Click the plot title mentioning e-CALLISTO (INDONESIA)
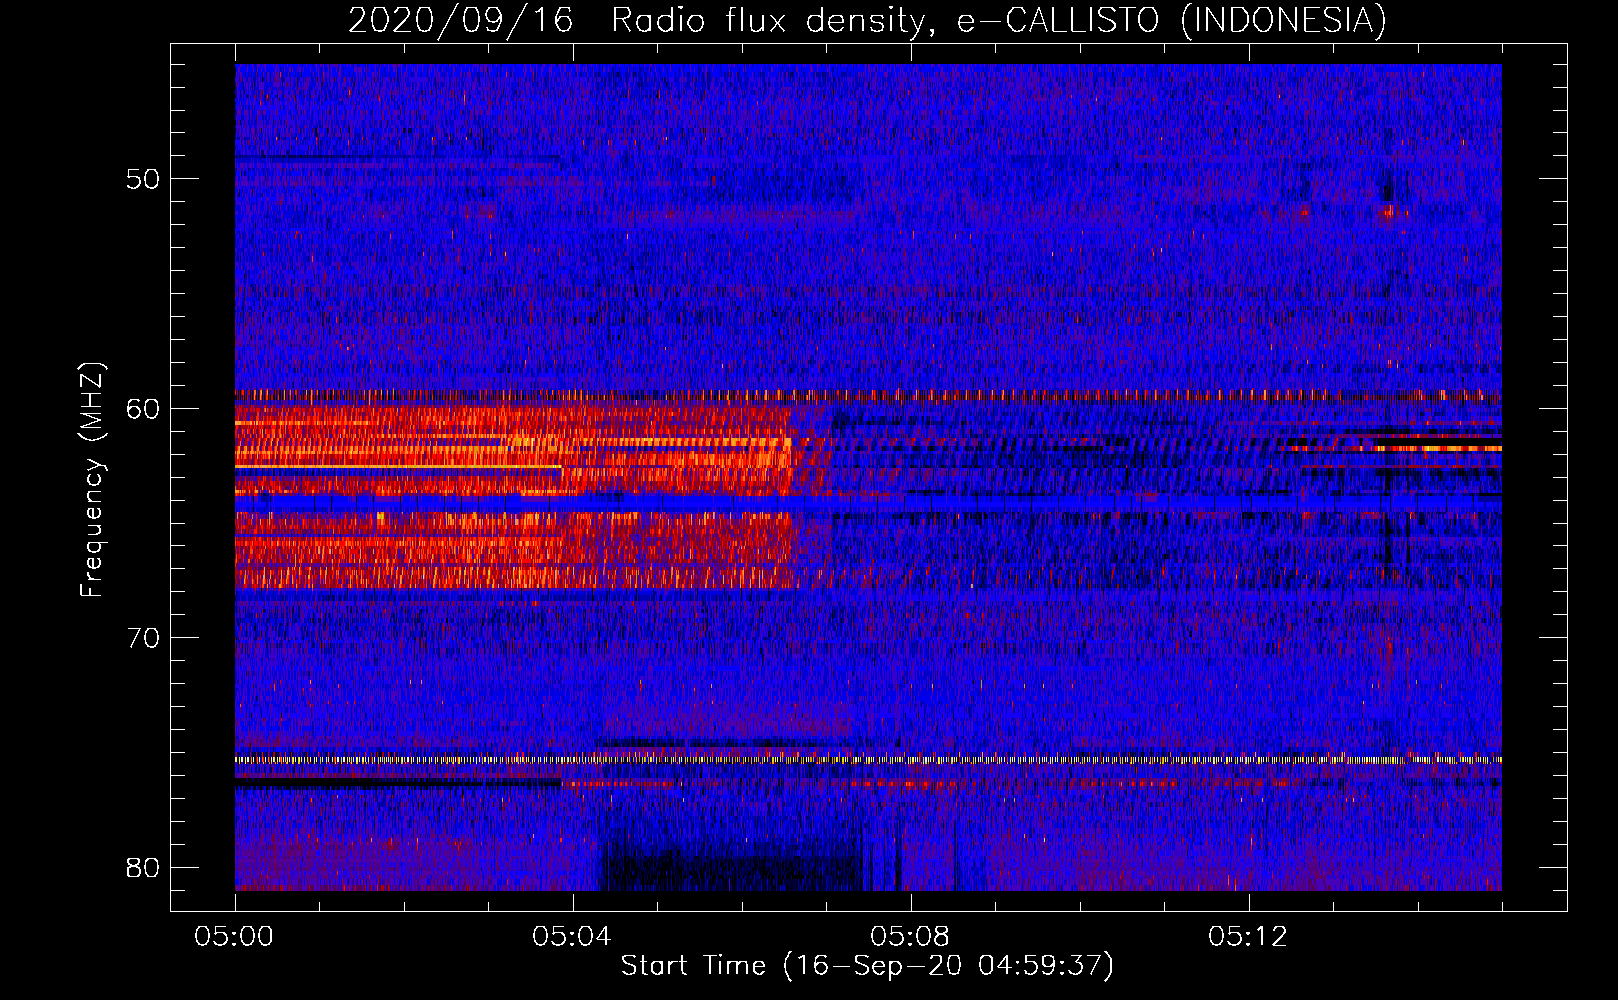The image size is (1618, 1000). pos(867,20)
